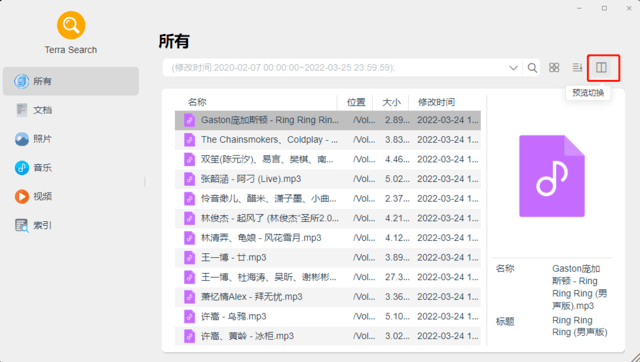Screen dimensions: 640x362
Task: Click the large purple music preview thumbnail
Action: point(552,176)
